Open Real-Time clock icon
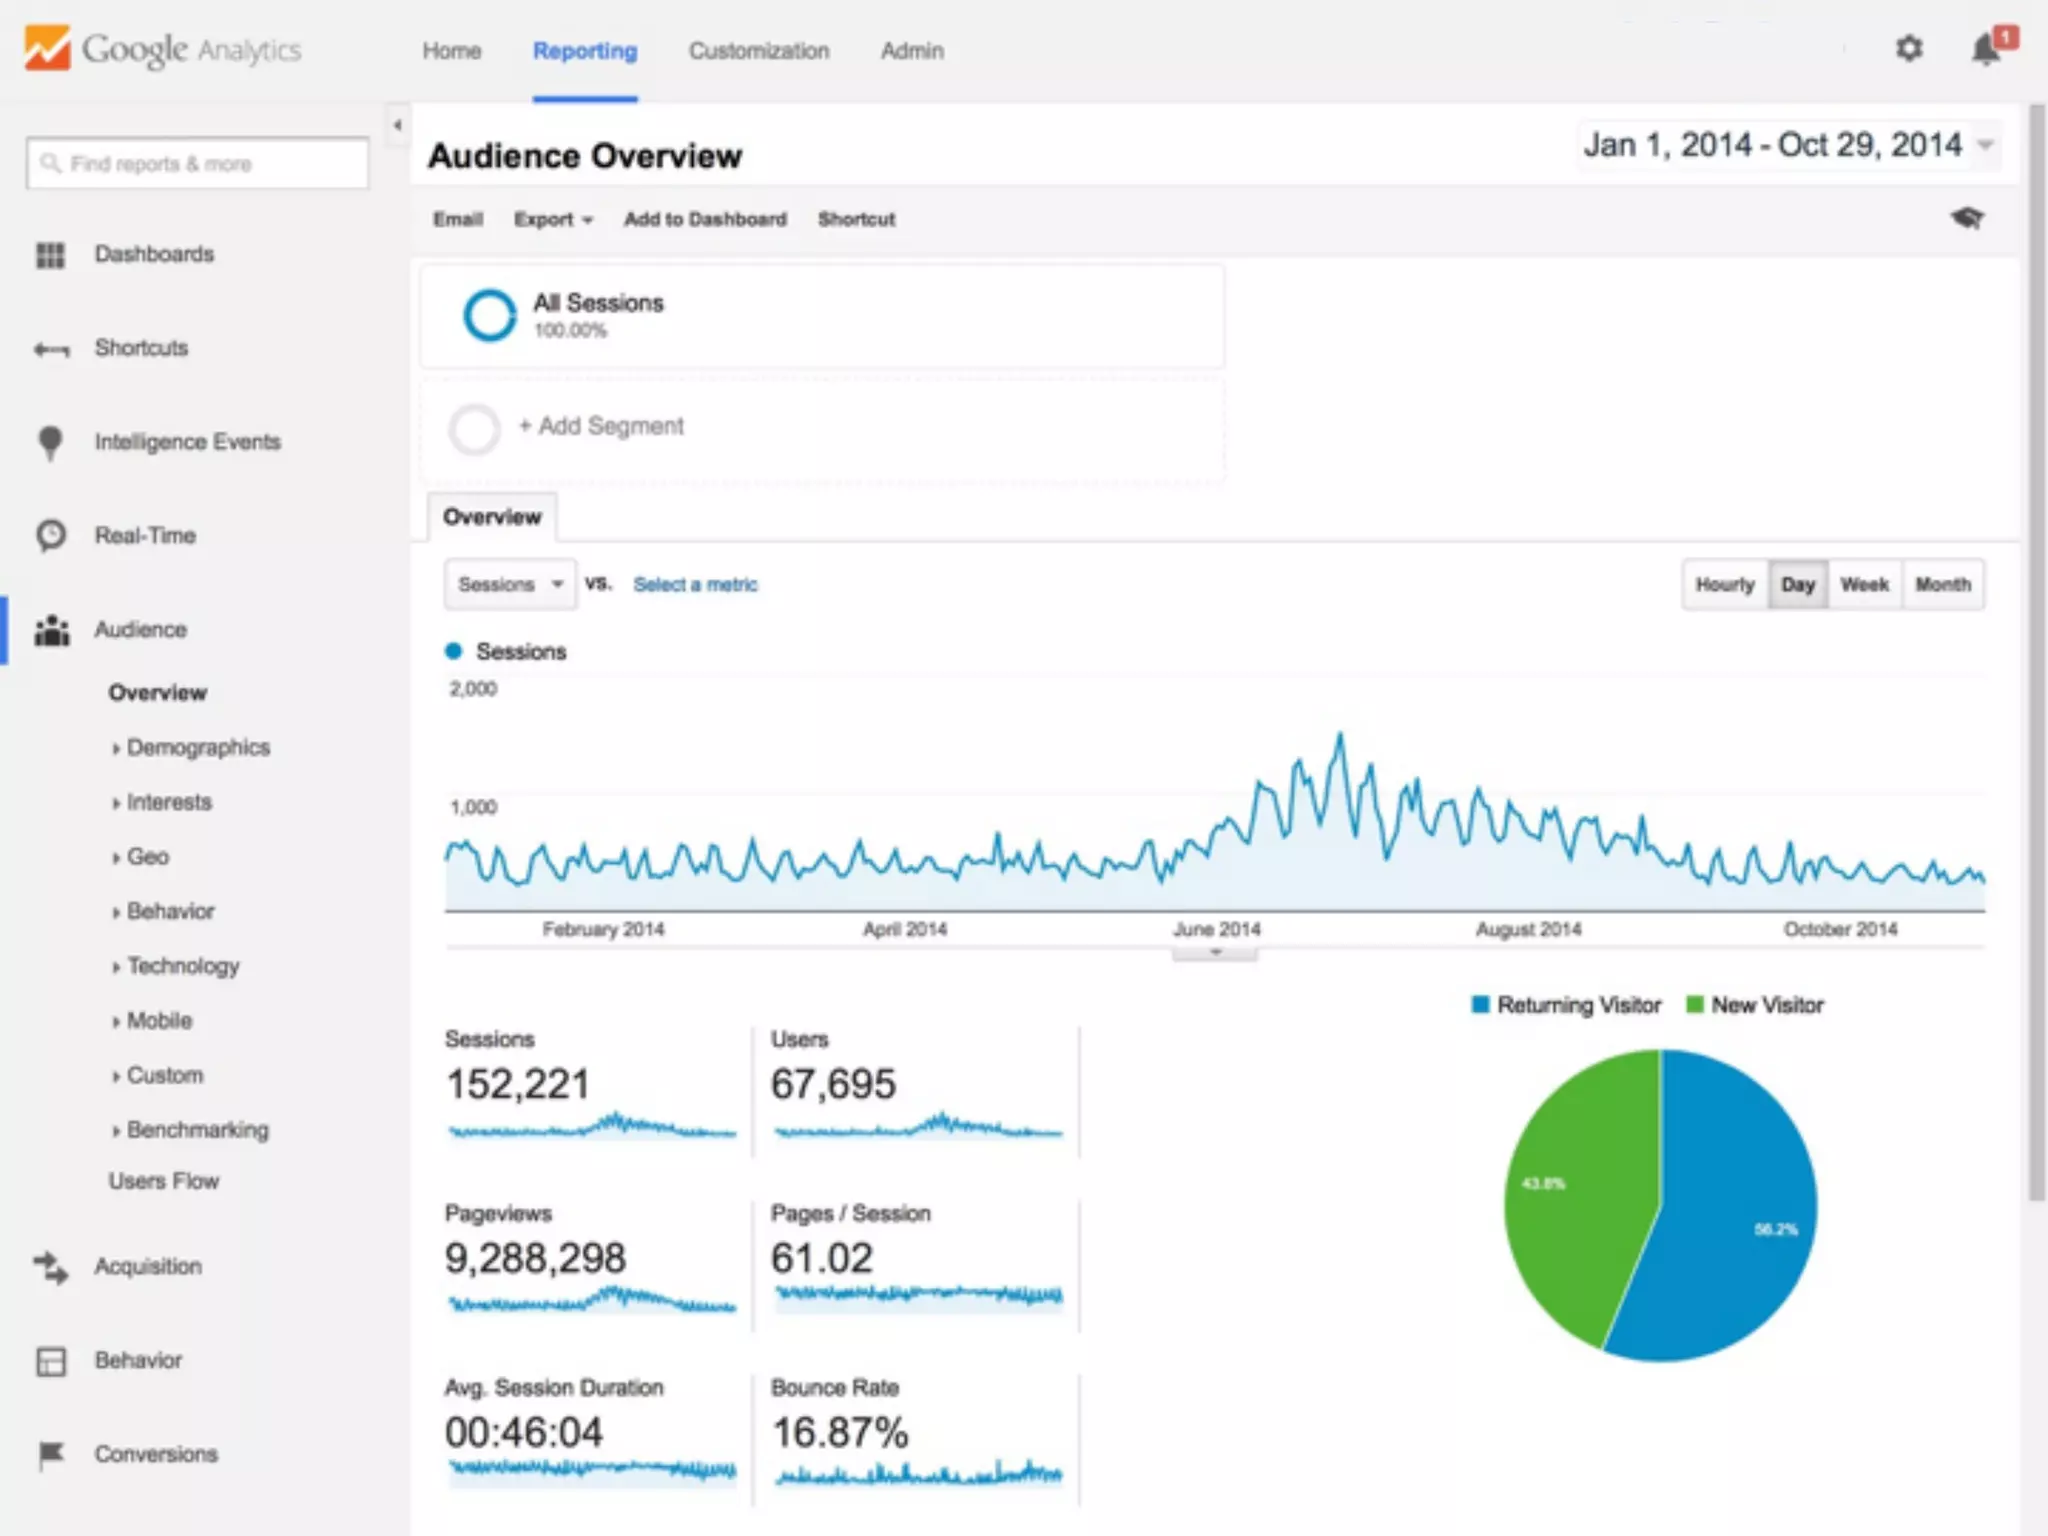Viewport: 2048px width, 1536px height. click(x=50, y=536)
